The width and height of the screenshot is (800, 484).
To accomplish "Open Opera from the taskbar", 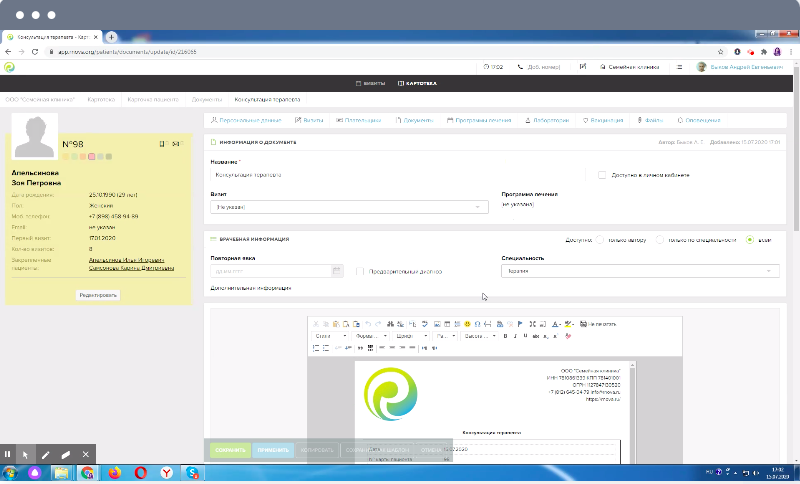I will point(140,473).
